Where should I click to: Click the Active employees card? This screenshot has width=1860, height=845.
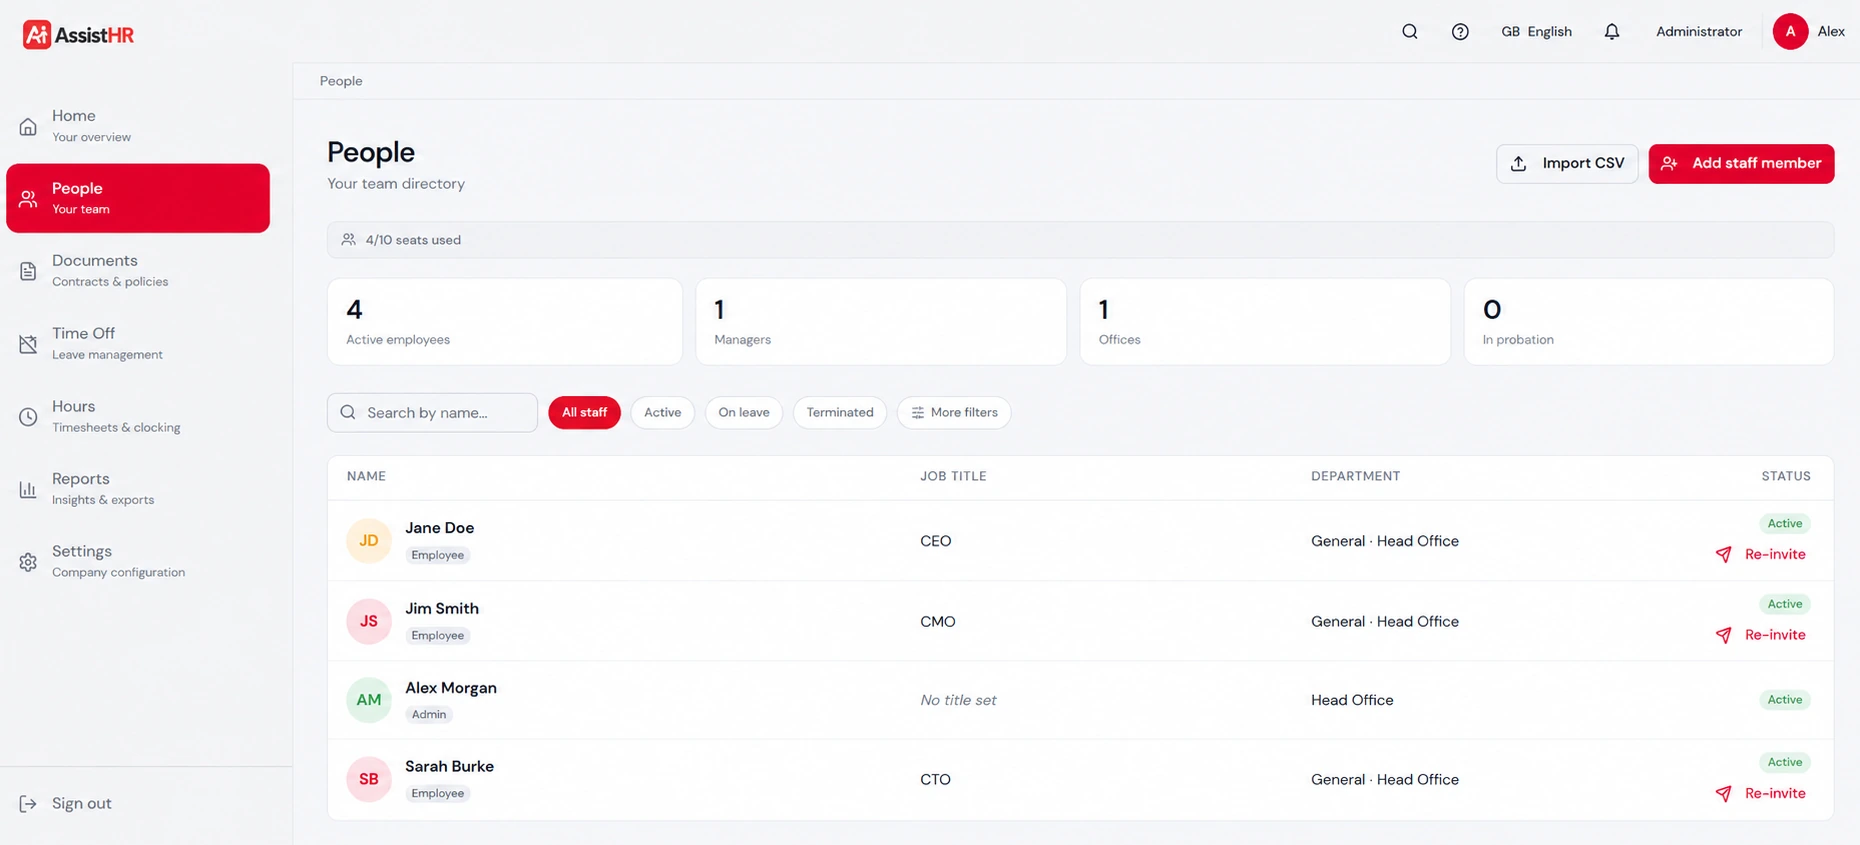tap(505, 322)
